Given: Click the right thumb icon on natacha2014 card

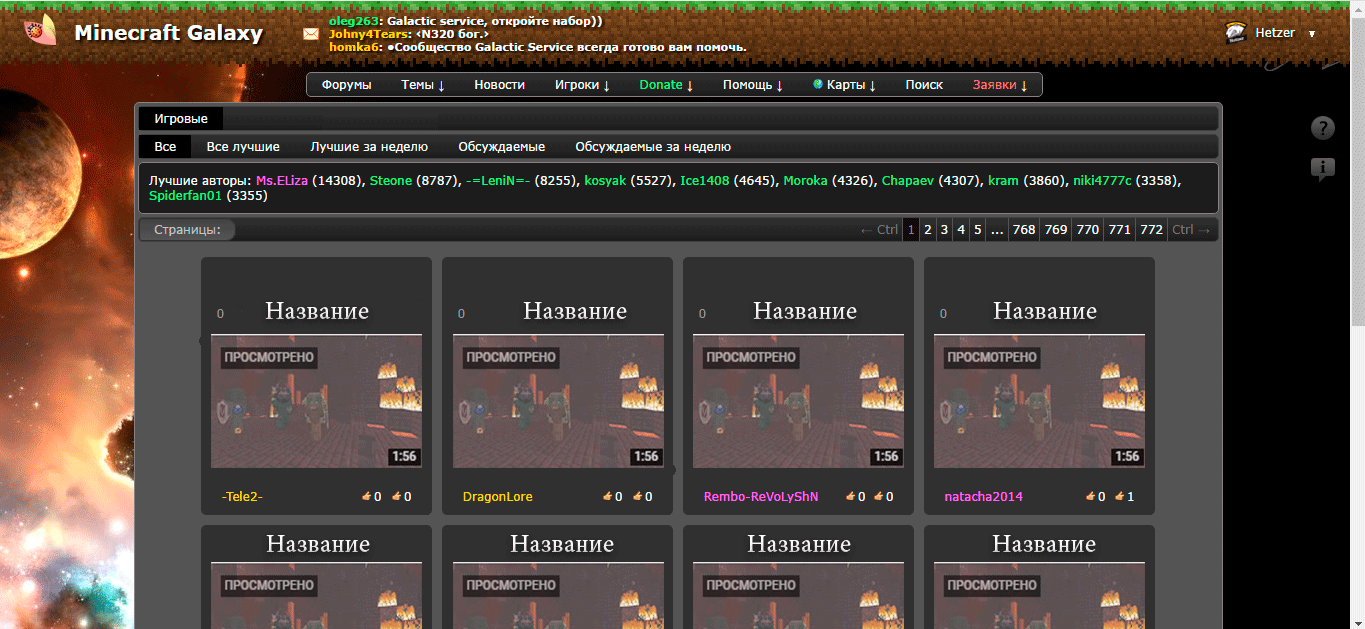Looking at the screenshot, I should click(x=1121, y=496).
